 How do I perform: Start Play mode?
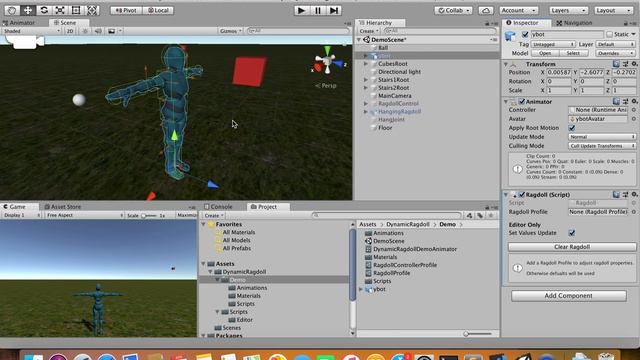click(302, 10)
